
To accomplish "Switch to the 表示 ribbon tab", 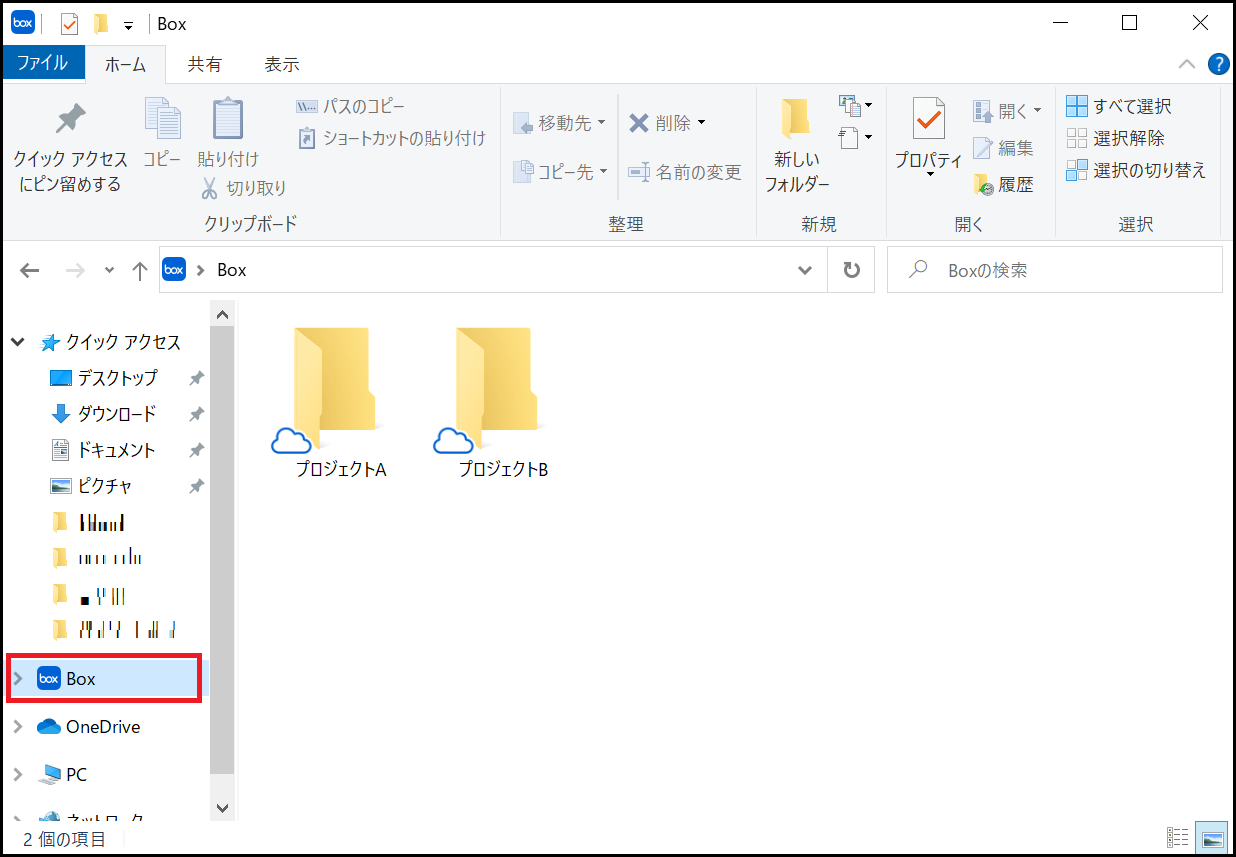I will tap(282, 64).
